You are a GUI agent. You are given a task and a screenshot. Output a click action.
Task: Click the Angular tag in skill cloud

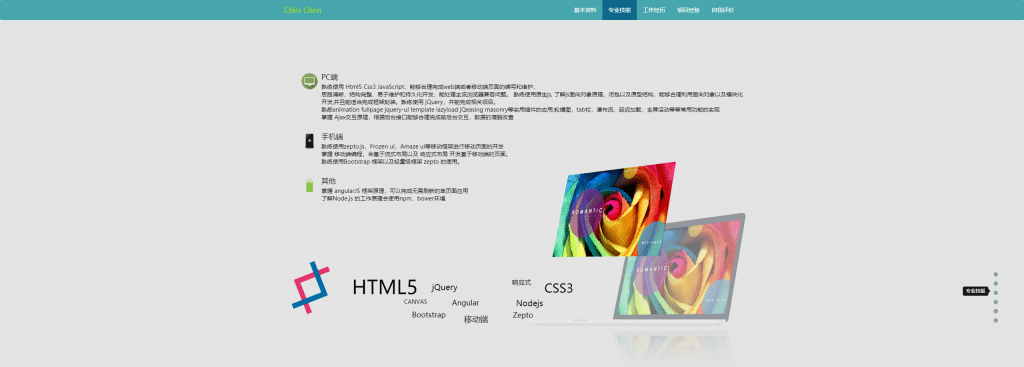465,302
